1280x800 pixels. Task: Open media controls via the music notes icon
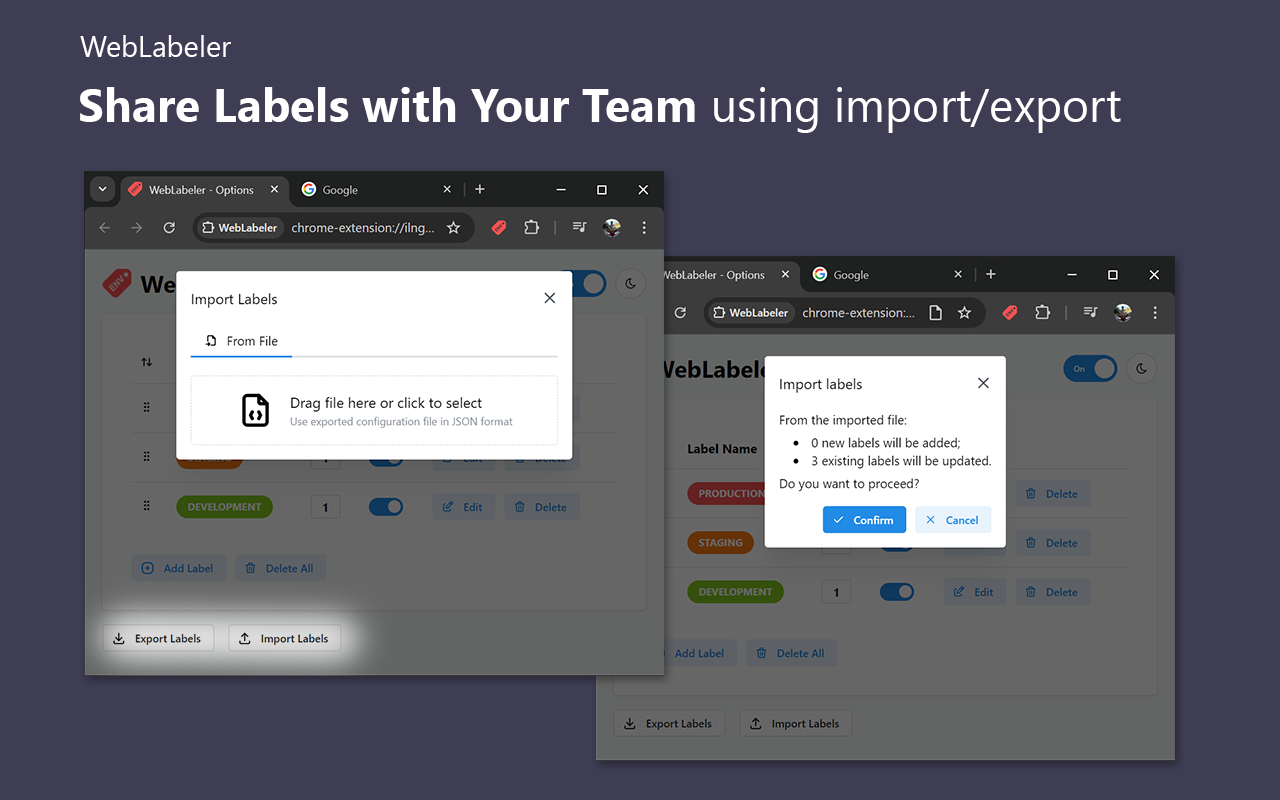[x=578, y=227]
